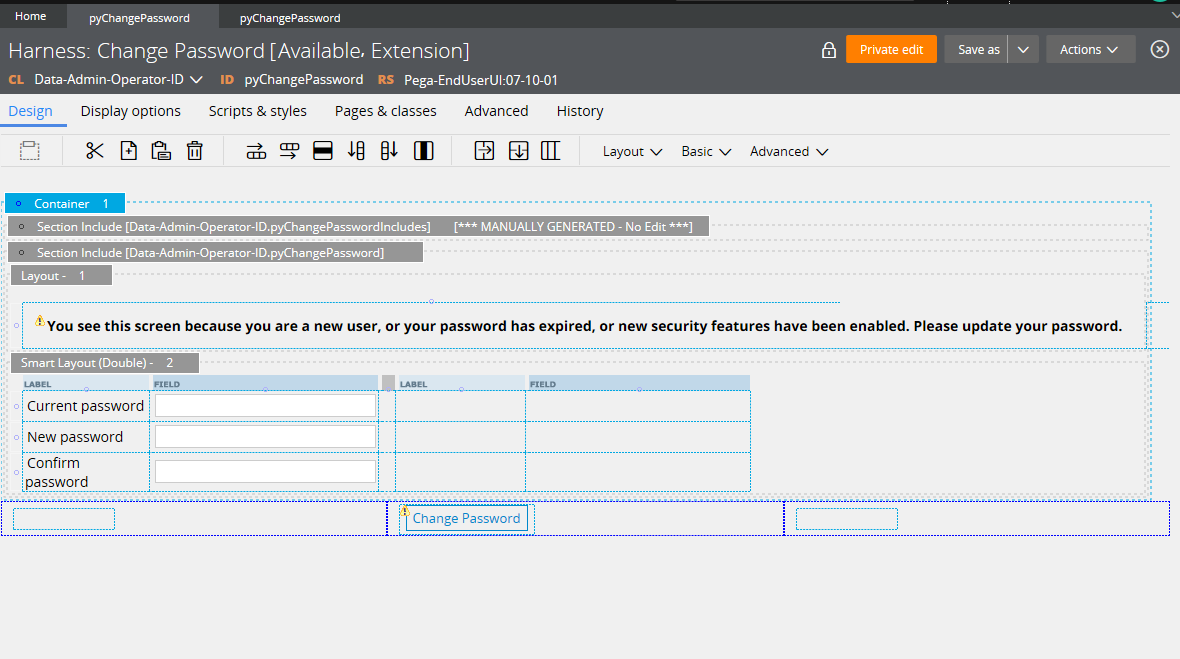Select the Confirm password label cell

(x=86, y=472)
